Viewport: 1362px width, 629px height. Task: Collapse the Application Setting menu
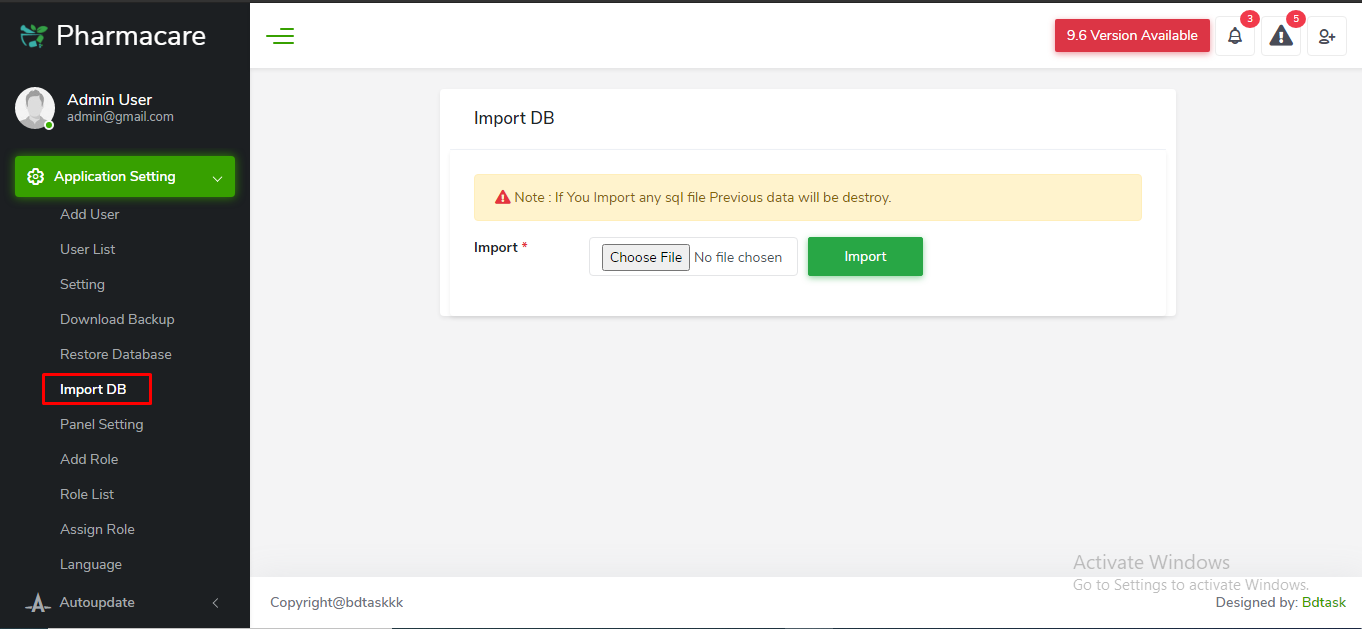[216, 177]
